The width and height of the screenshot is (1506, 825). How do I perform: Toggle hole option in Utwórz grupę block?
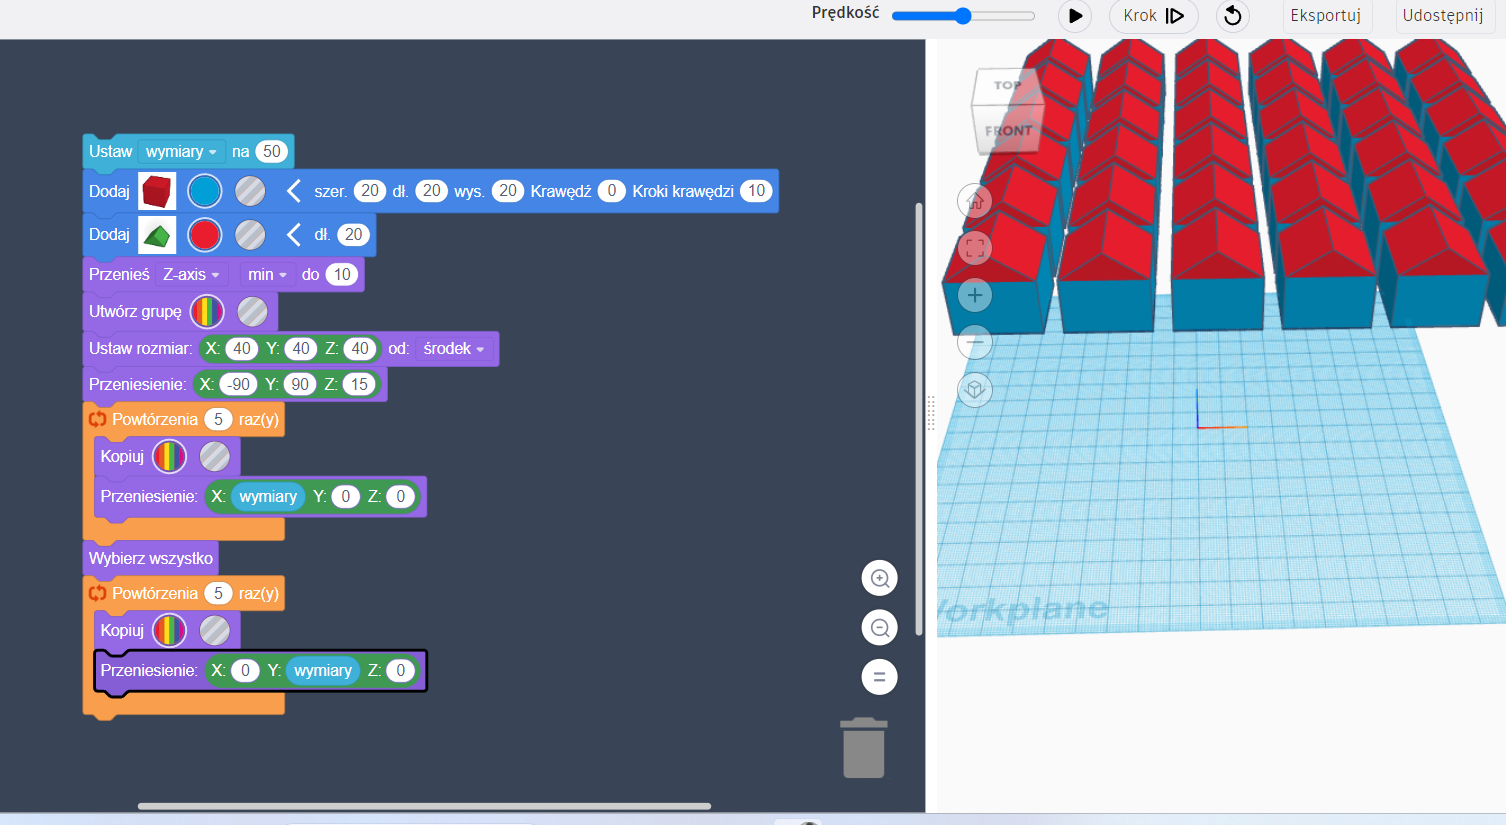(252, 312)
